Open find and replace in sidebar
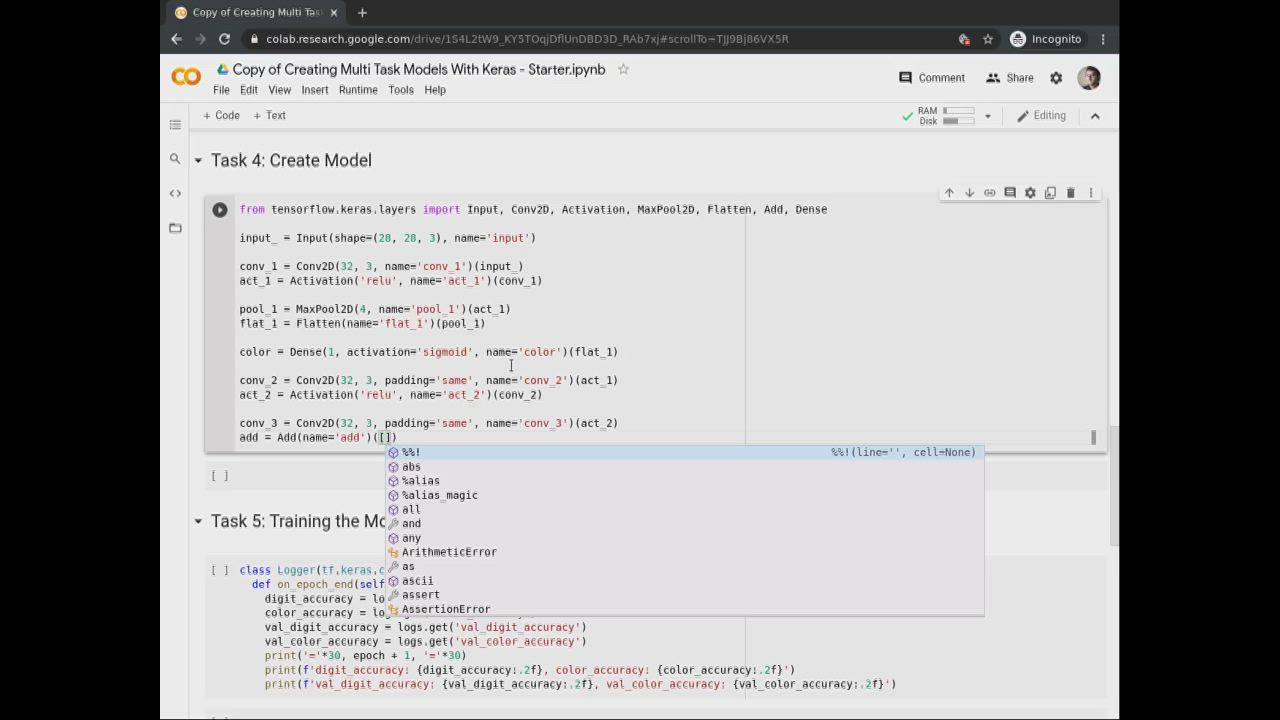 pyautogui.click(x=175, y=159)
